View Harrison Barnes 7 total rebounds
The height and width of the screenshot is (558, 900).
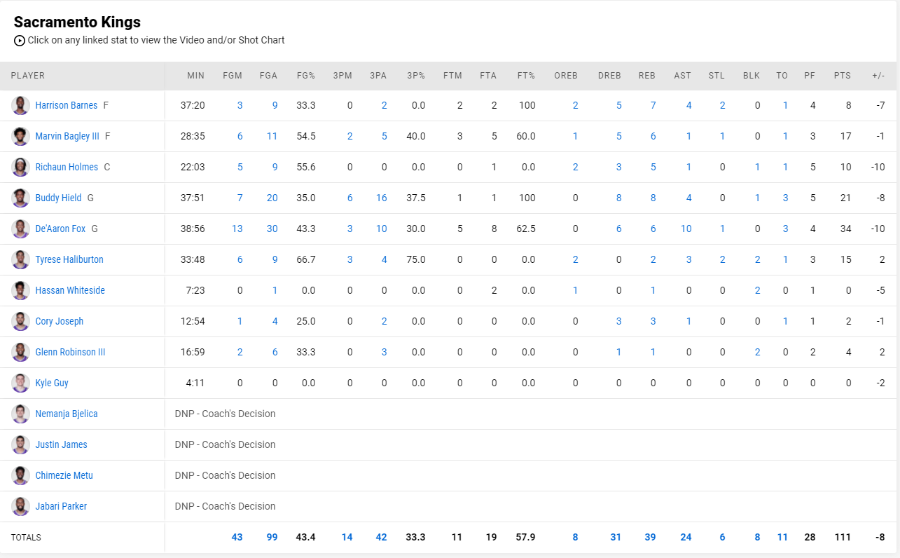point(653,106)
